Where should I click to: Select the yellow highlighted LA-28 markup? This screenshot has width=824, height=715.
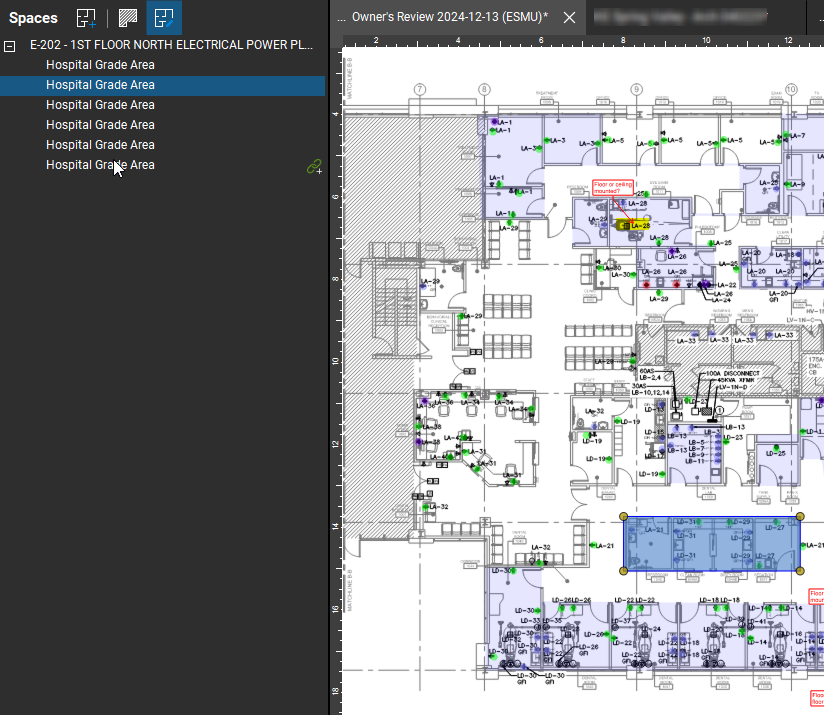[633, 225]
